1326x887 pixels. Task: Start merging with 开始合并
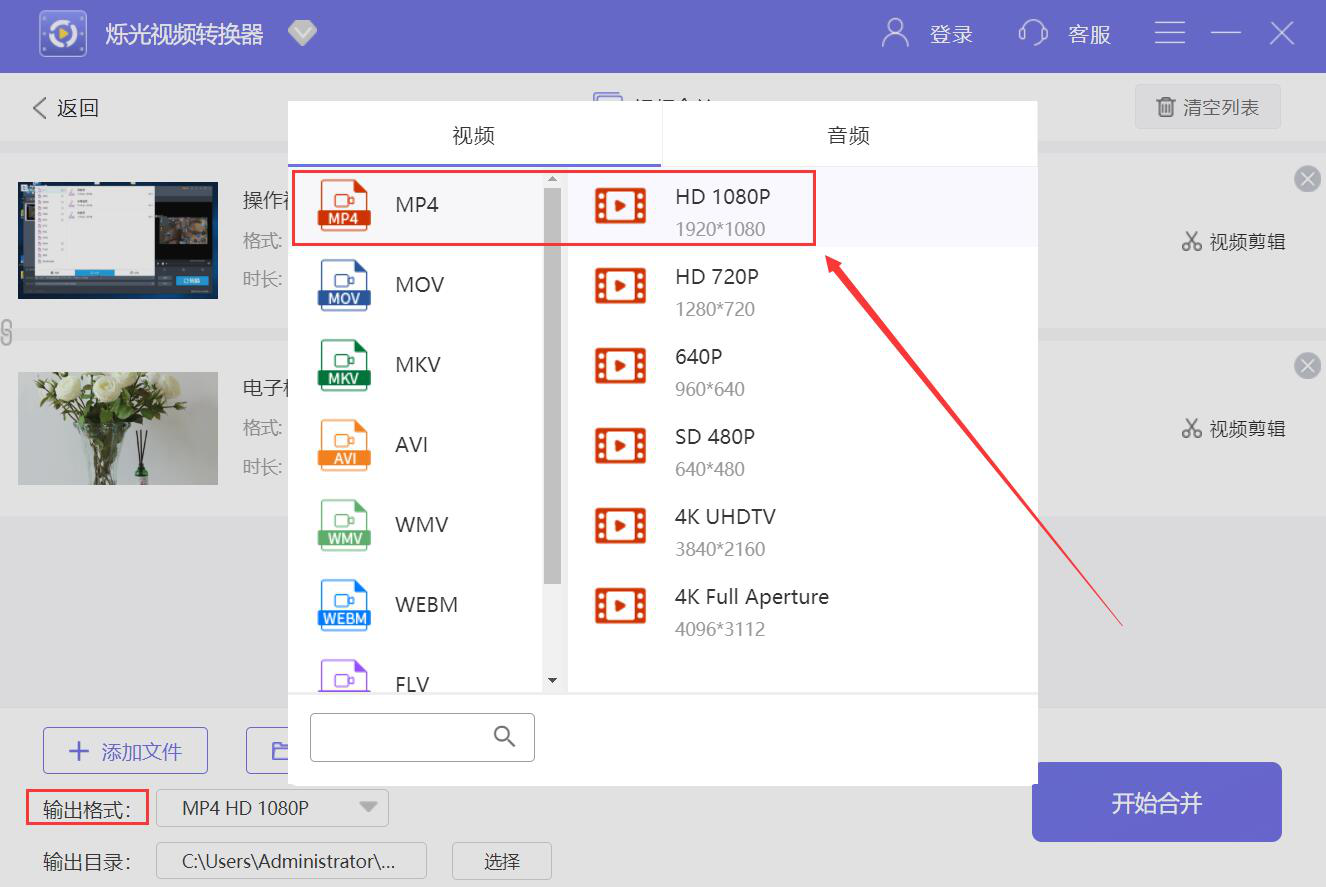coord(1157,802)
